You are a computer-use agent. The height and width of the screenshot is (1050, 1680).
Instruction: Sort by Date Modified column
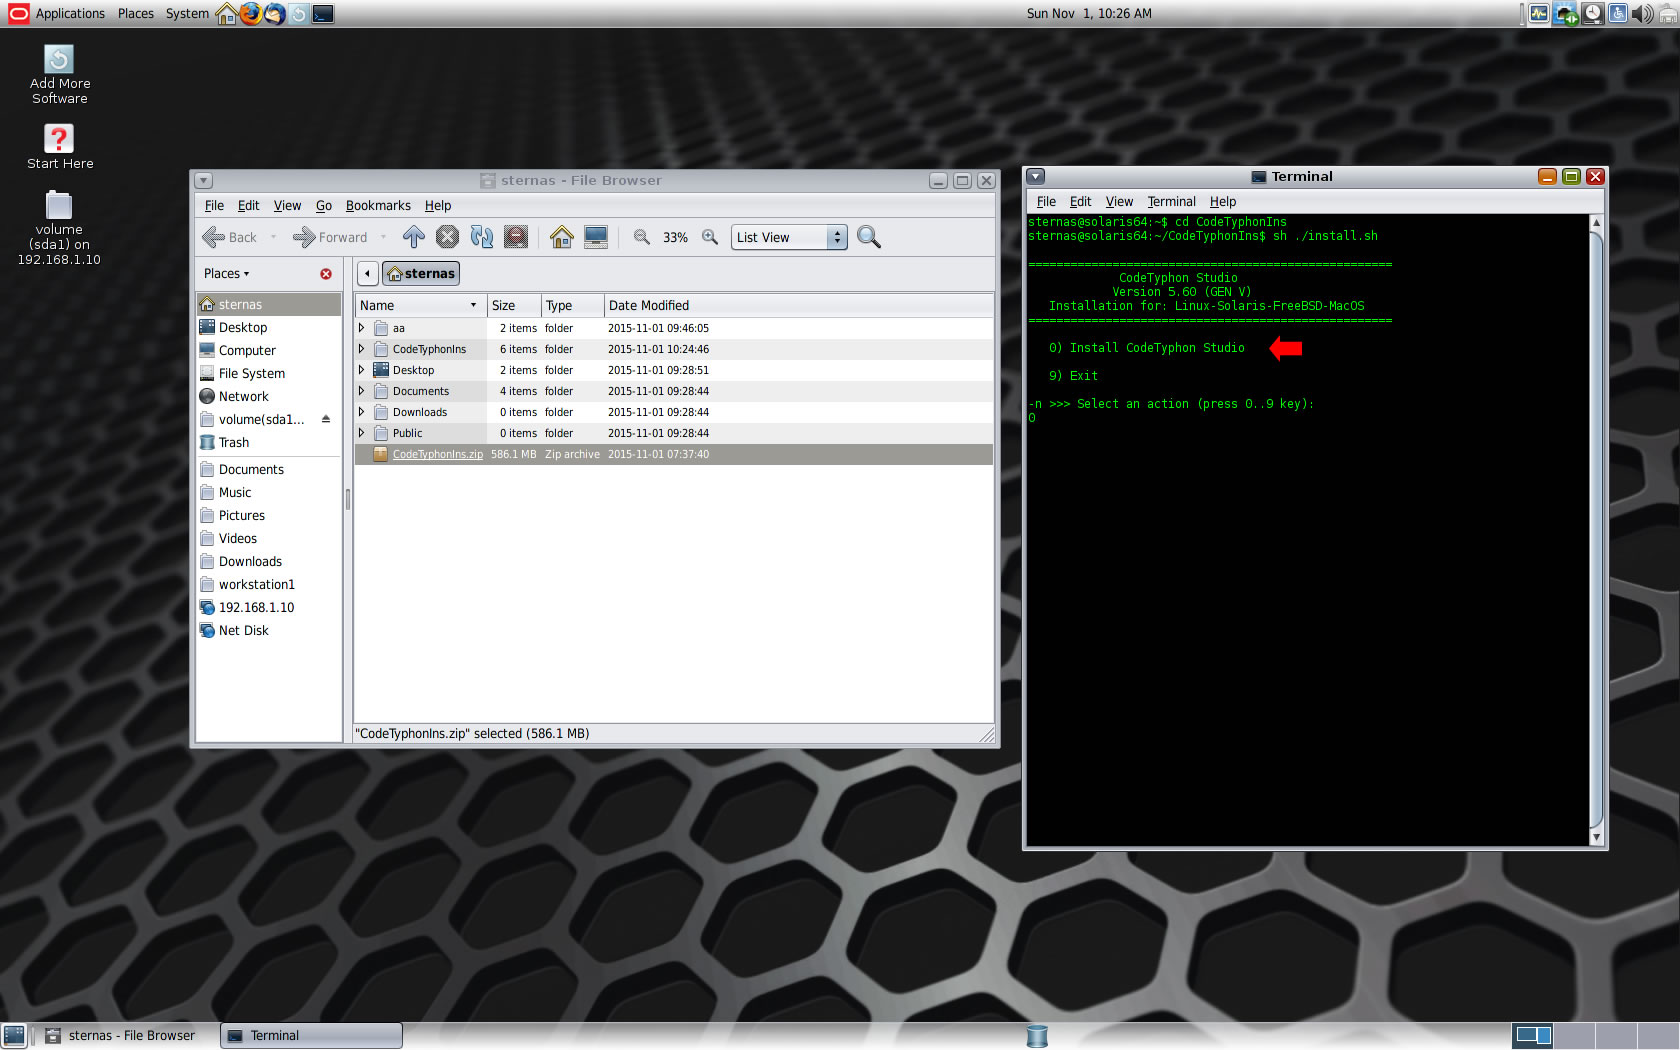click(798, 305)
